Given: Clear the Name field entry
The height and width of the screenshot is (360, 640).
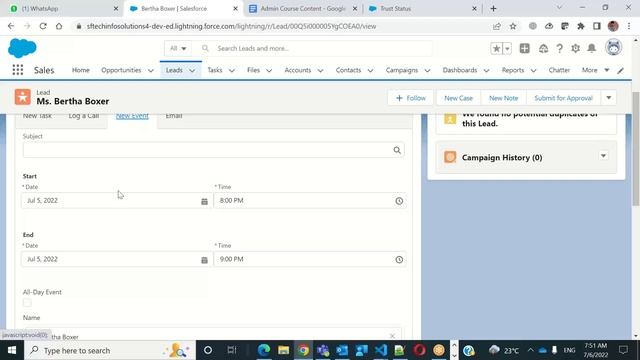Looking at the screenshot, I should click(392, 336).
